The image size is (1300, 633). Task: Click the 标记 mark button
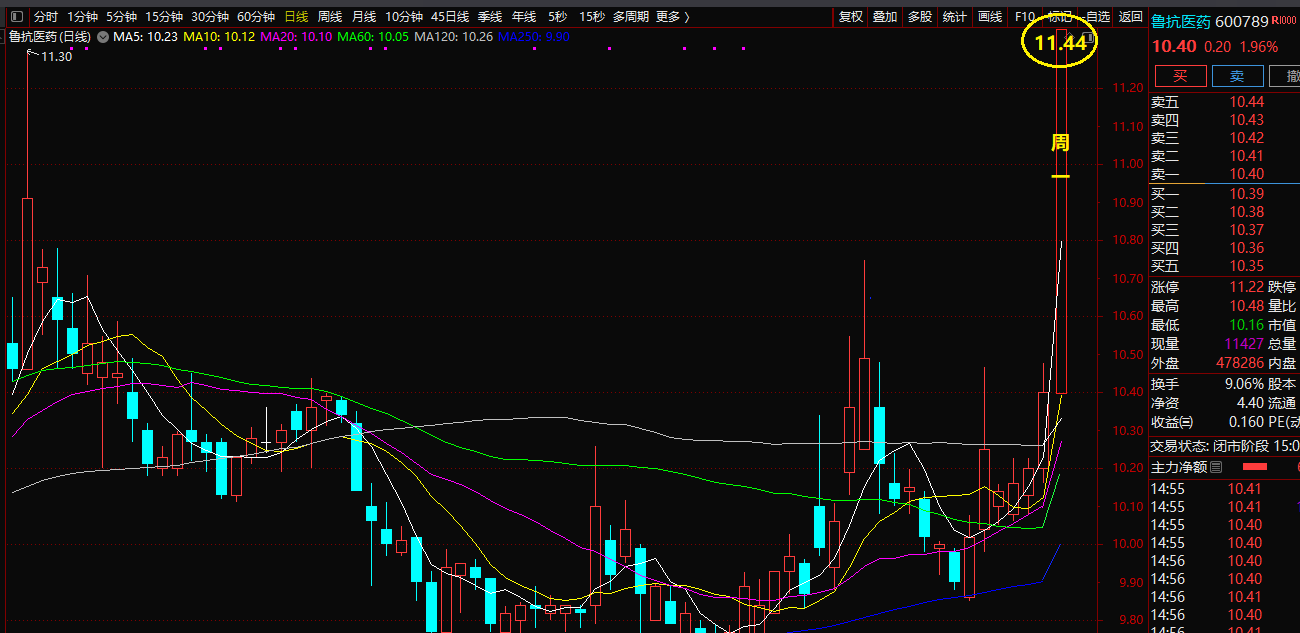[x=1060, y=17]
